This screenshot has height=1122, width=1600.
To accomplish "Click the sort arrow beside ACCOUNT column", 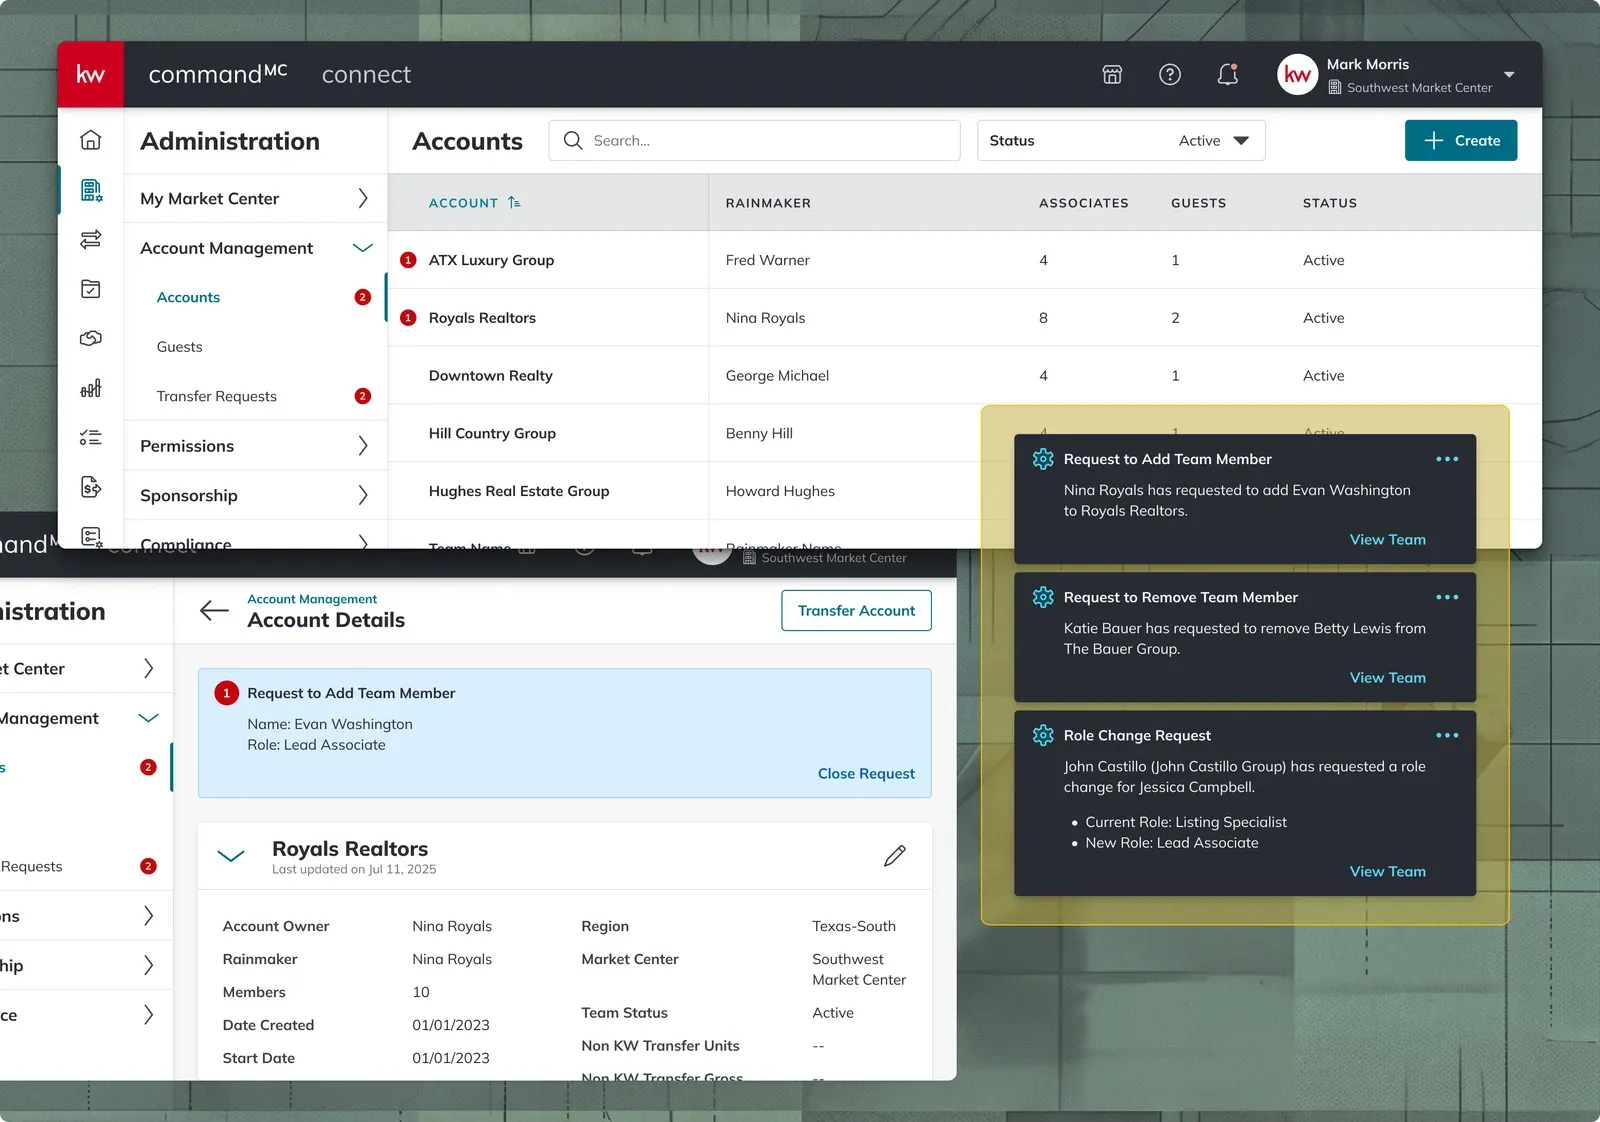I will point(514,202).
